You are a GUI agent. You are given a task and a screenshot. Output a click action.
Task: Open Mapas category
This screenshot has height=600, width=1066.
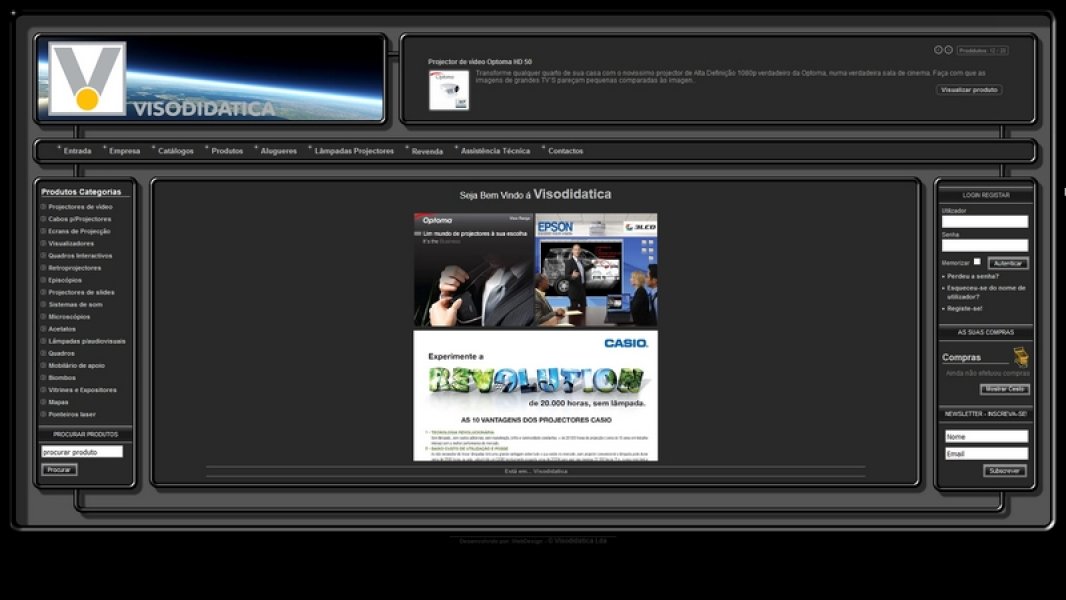click(x=58, y=402)
